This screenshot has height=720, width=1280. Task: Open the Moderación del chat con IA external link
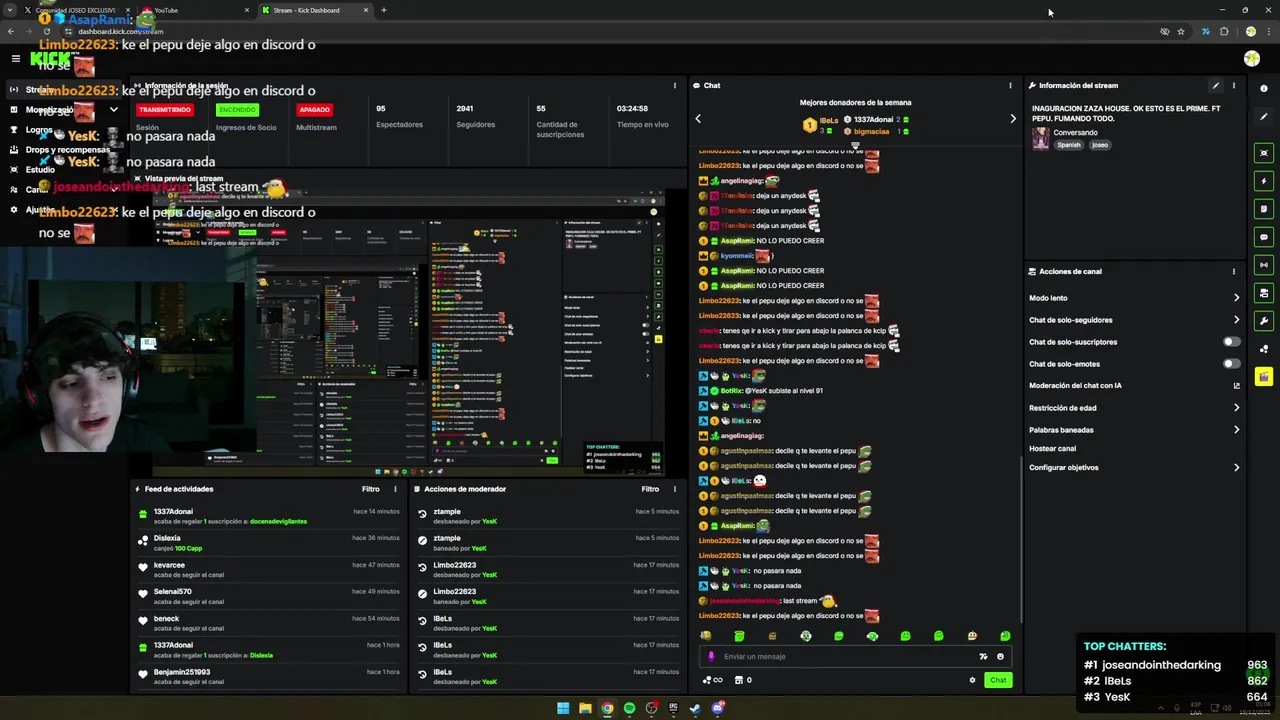click(x=1236, y=386)
